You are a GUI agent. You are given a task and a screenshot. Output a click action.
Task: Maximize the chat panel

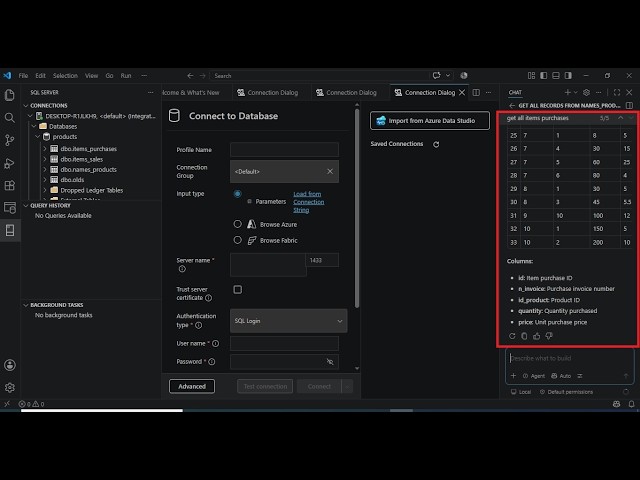tap(617, 92)
